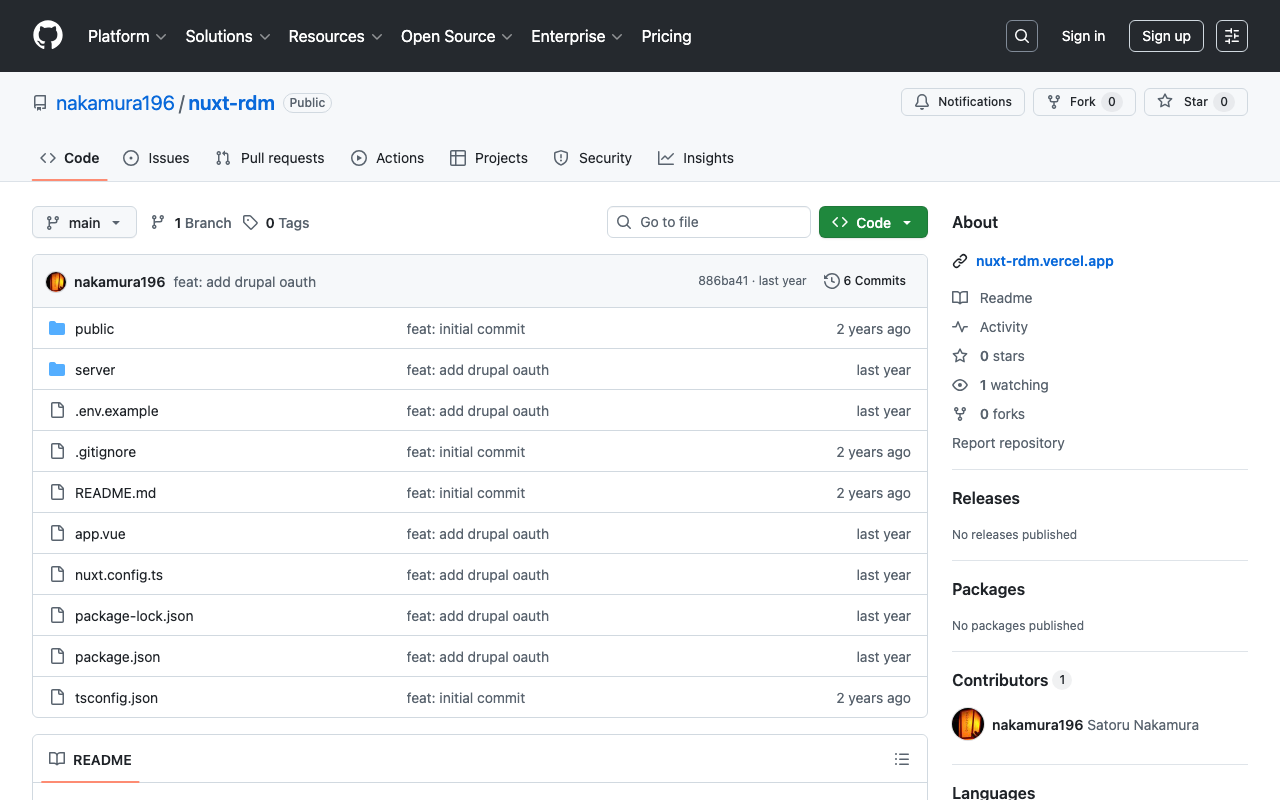This screenshot has width=1280, height=800.
Task: Star the nuxt-rdm repository
Action: pos(1195,102)
